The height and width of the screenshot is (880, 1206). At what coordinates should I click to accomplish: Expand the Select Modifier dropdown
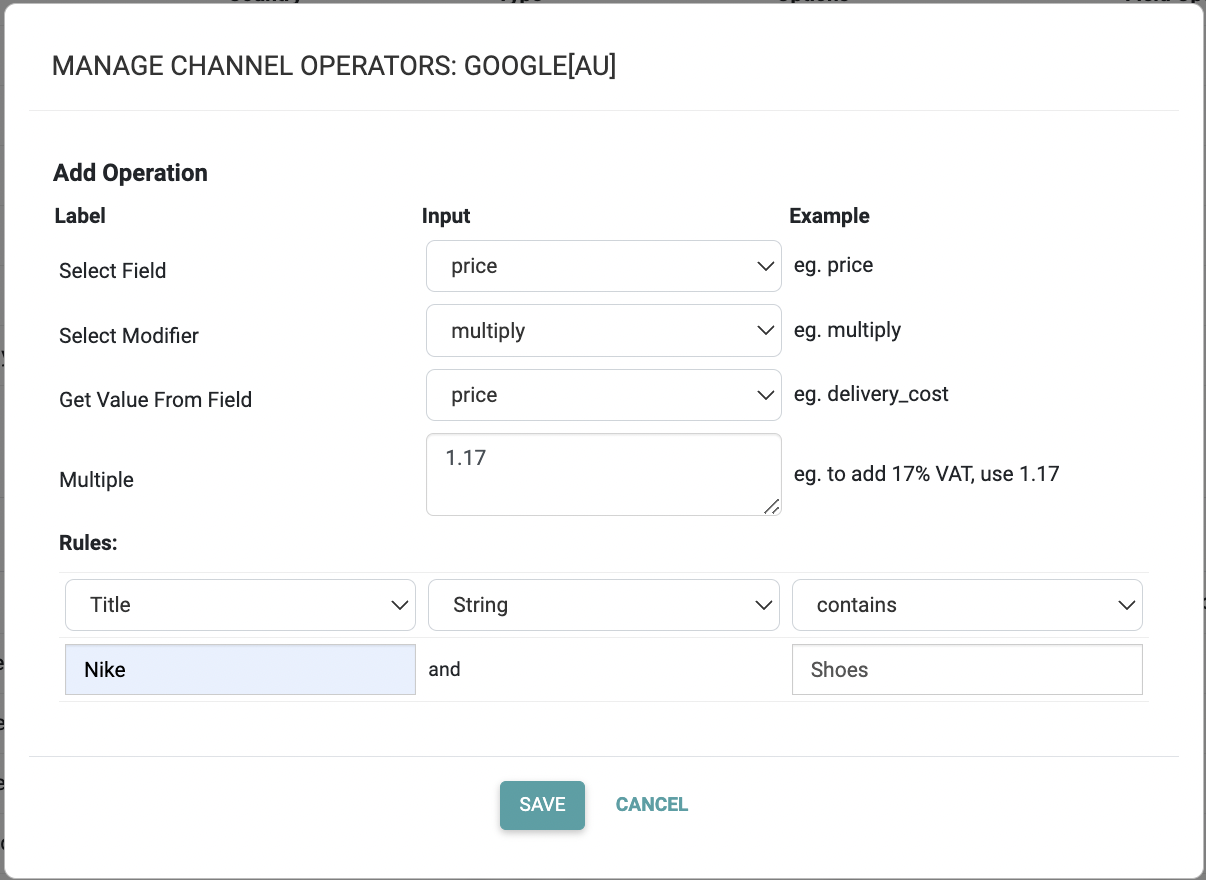(x=603, y=330)
